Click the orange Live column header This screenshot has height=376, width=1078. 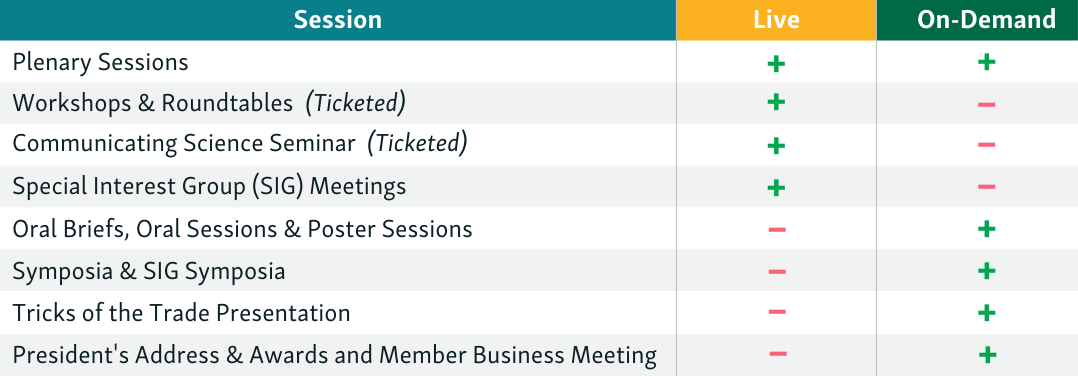tap(776, 20)
